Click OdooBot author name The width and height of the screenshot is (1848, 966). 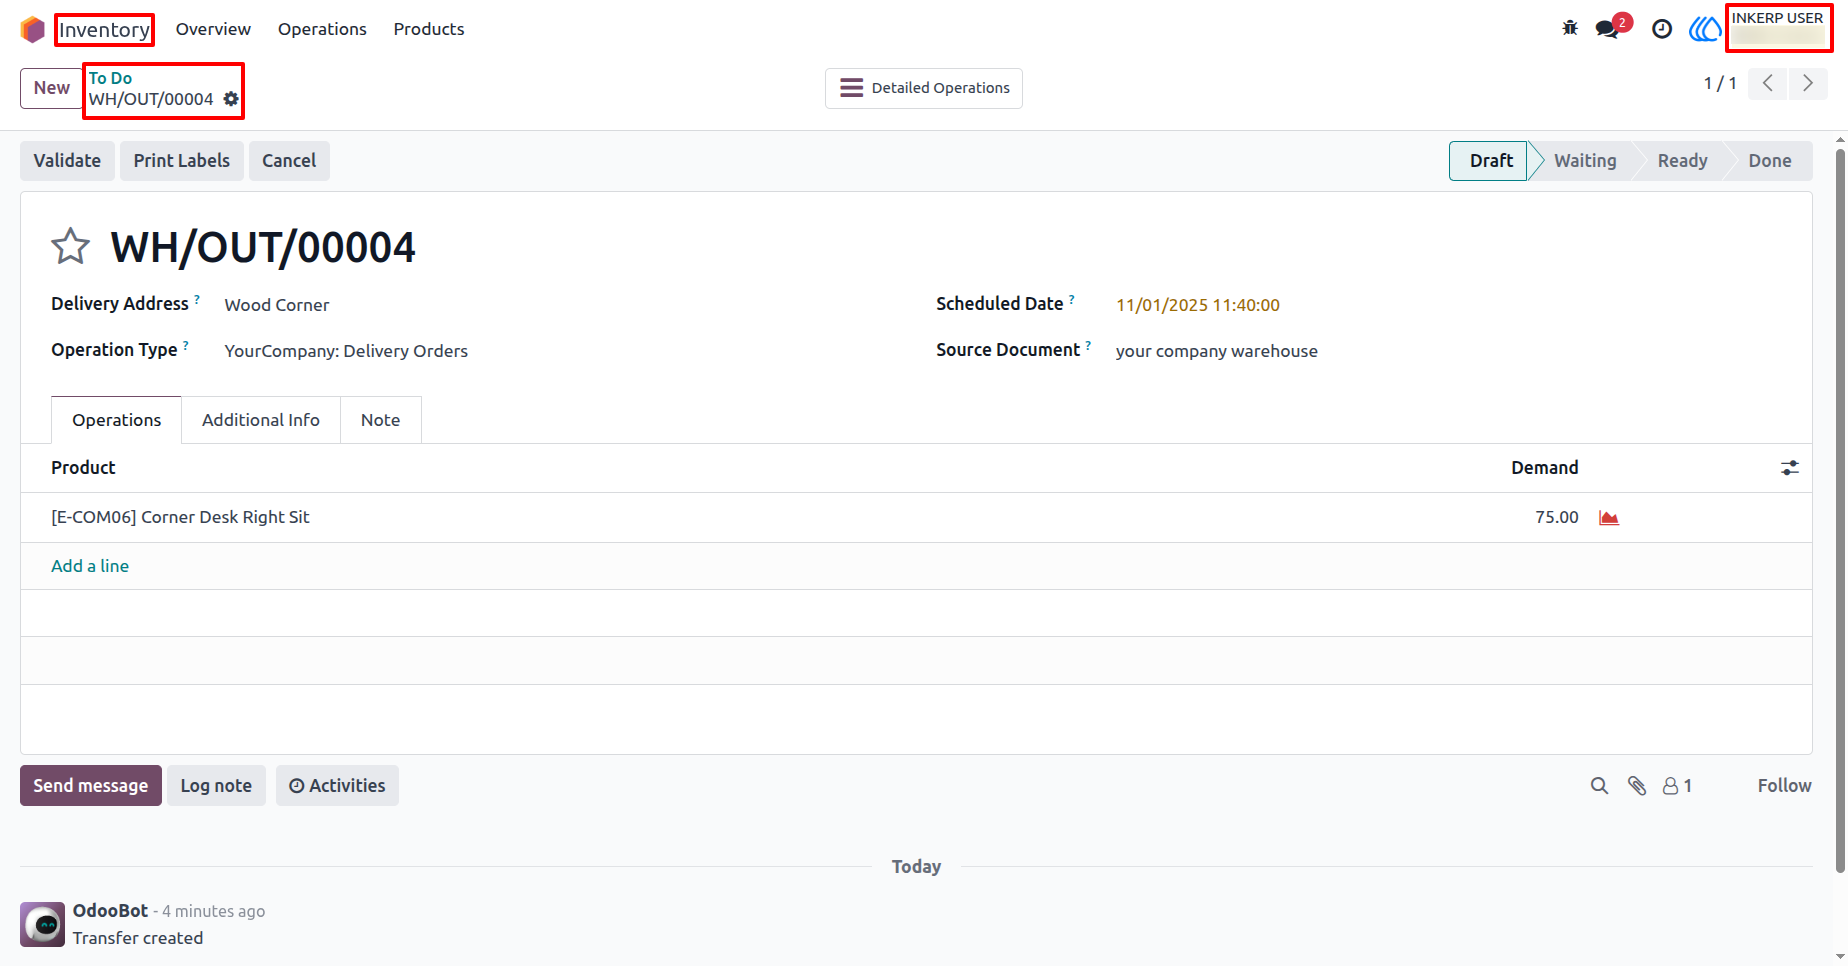(110, 911)
